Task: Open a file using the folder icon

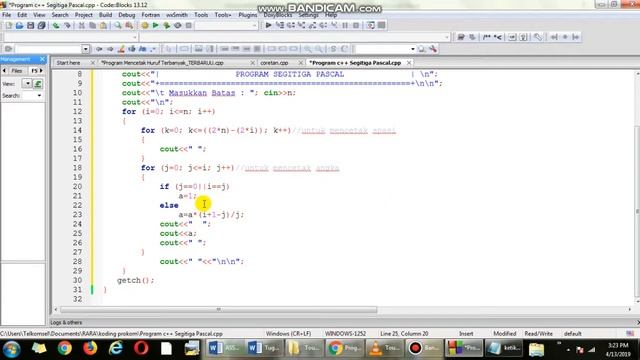Action: point(19,25)
